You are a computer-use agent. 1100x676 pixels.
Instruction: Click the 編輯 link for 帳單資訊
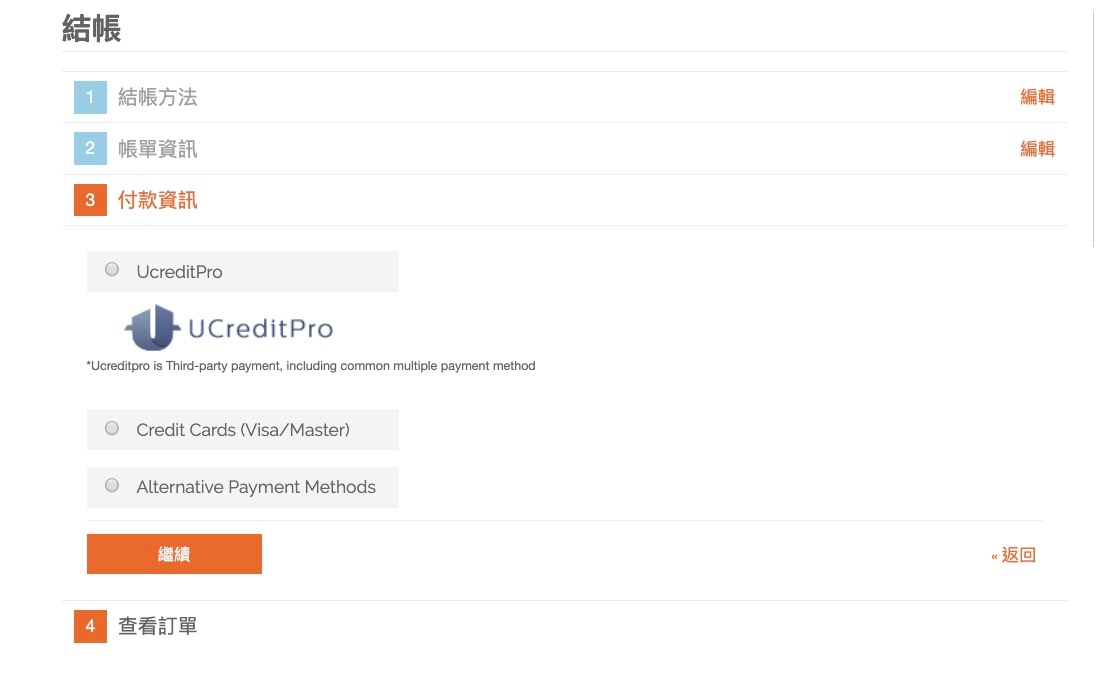pos(1037,149)
